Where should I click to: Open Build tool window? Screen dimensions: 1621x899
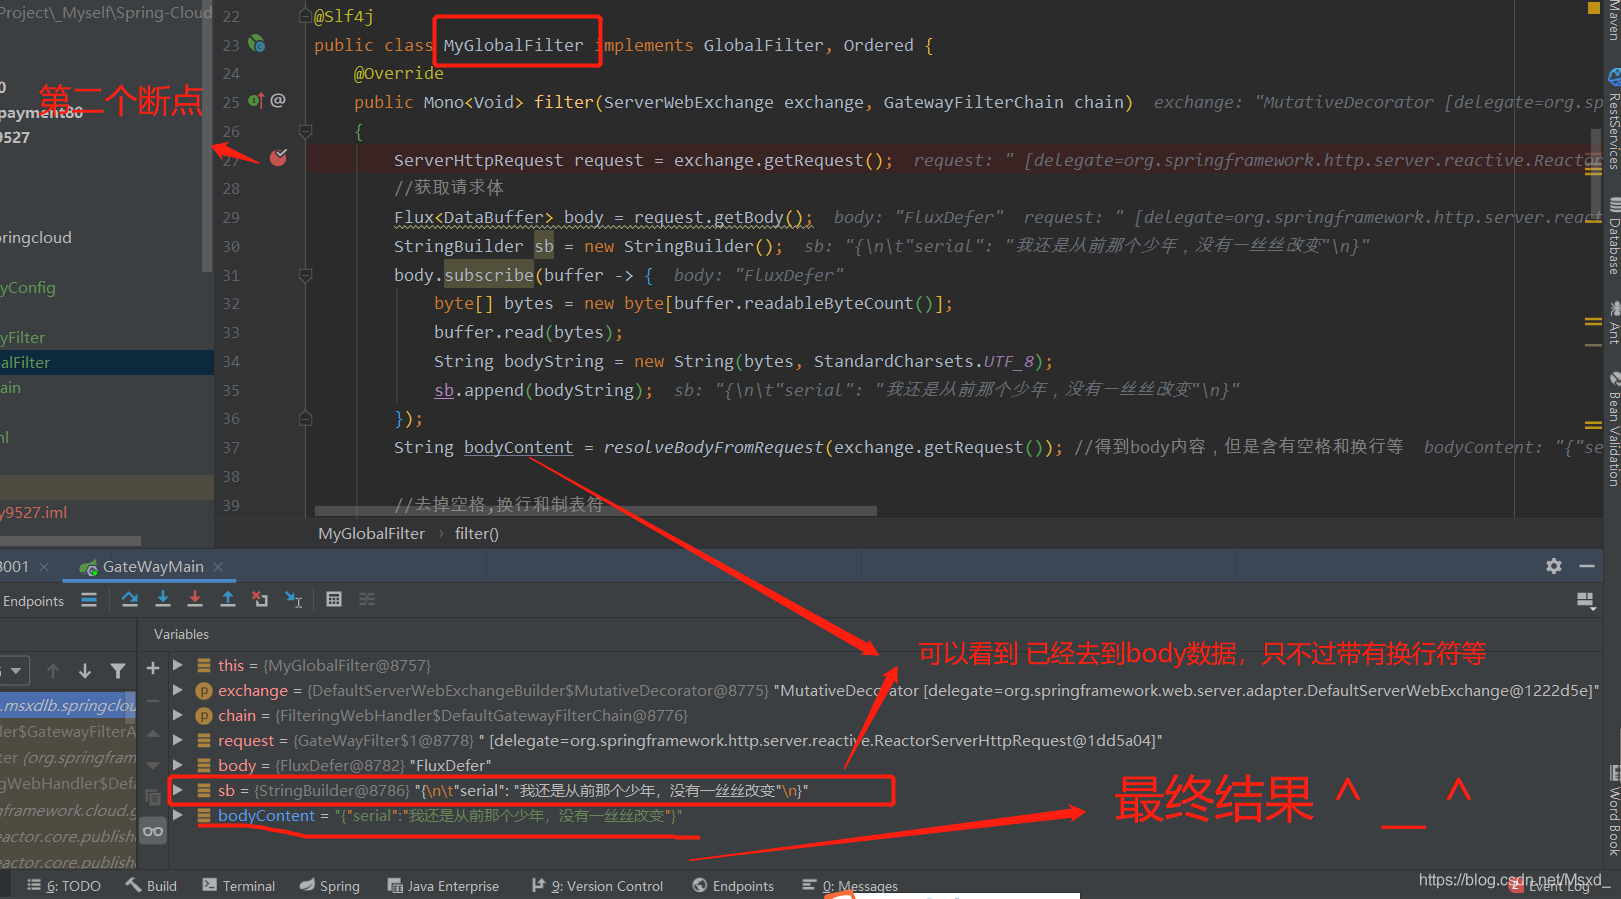[151, 886]
